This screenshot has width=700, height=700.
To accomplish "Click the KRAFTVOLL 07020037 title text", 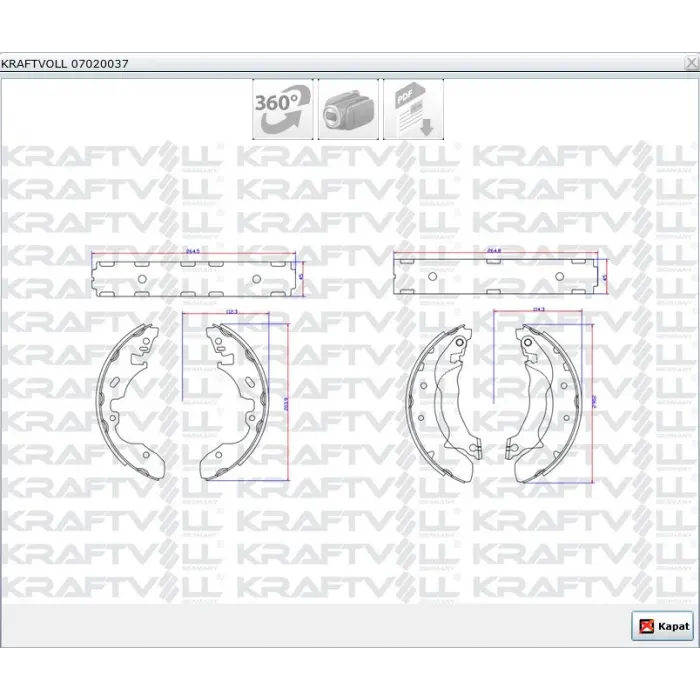I will pos(65,64).
